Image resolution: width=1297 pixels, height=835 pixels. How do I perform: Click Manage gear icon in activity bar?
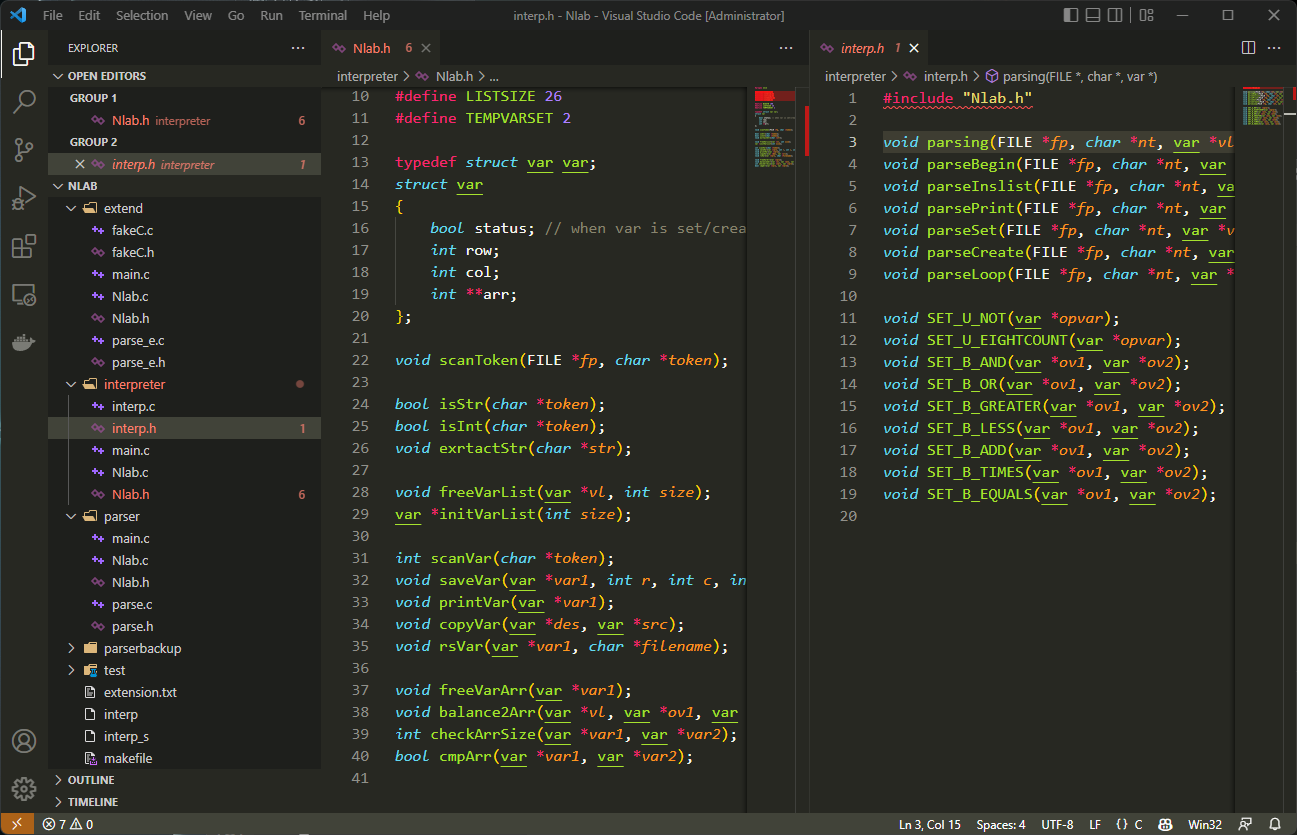click(24, 788)
